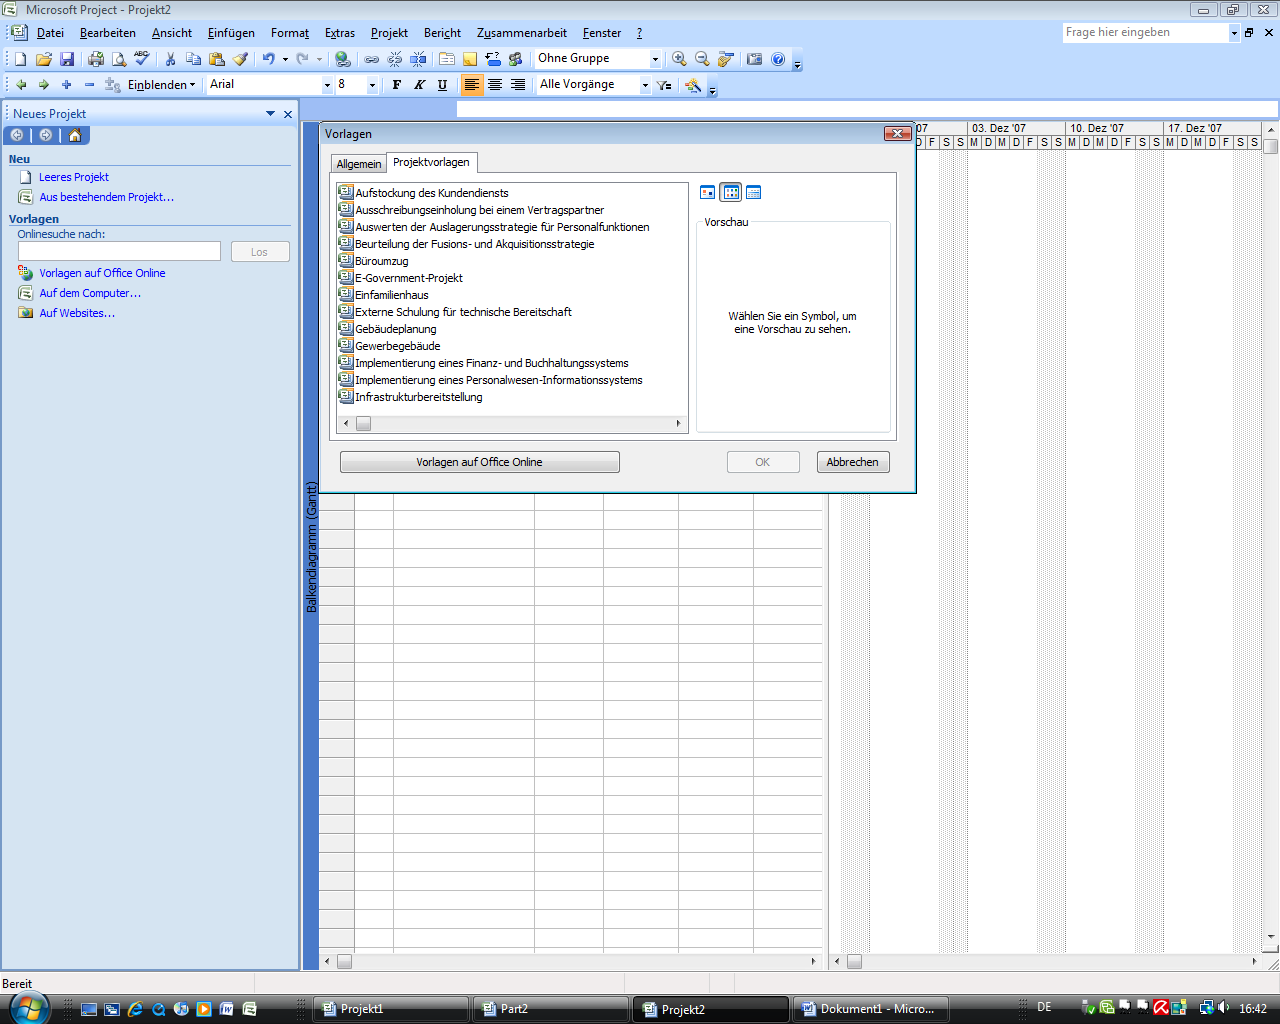The image size is (1280, 1024).
Task: Open the Alle Vorgänge filter dropdown
Action: tap(645, 85)
